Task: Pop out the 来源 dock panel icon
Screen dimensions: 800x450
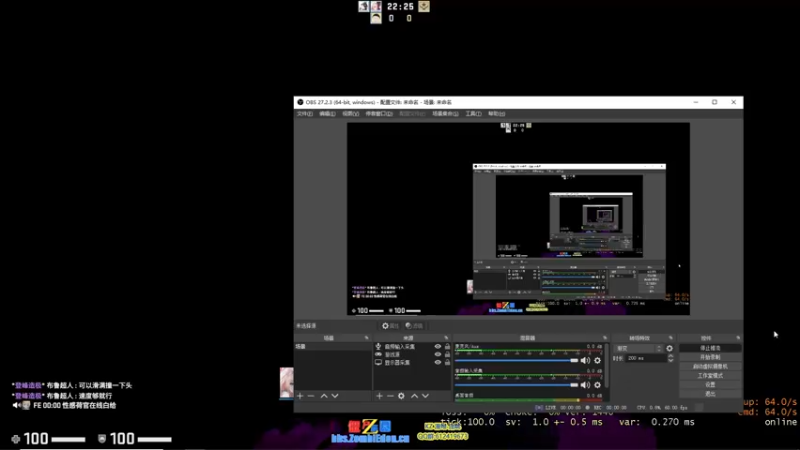Action: (x=446, y=338)
